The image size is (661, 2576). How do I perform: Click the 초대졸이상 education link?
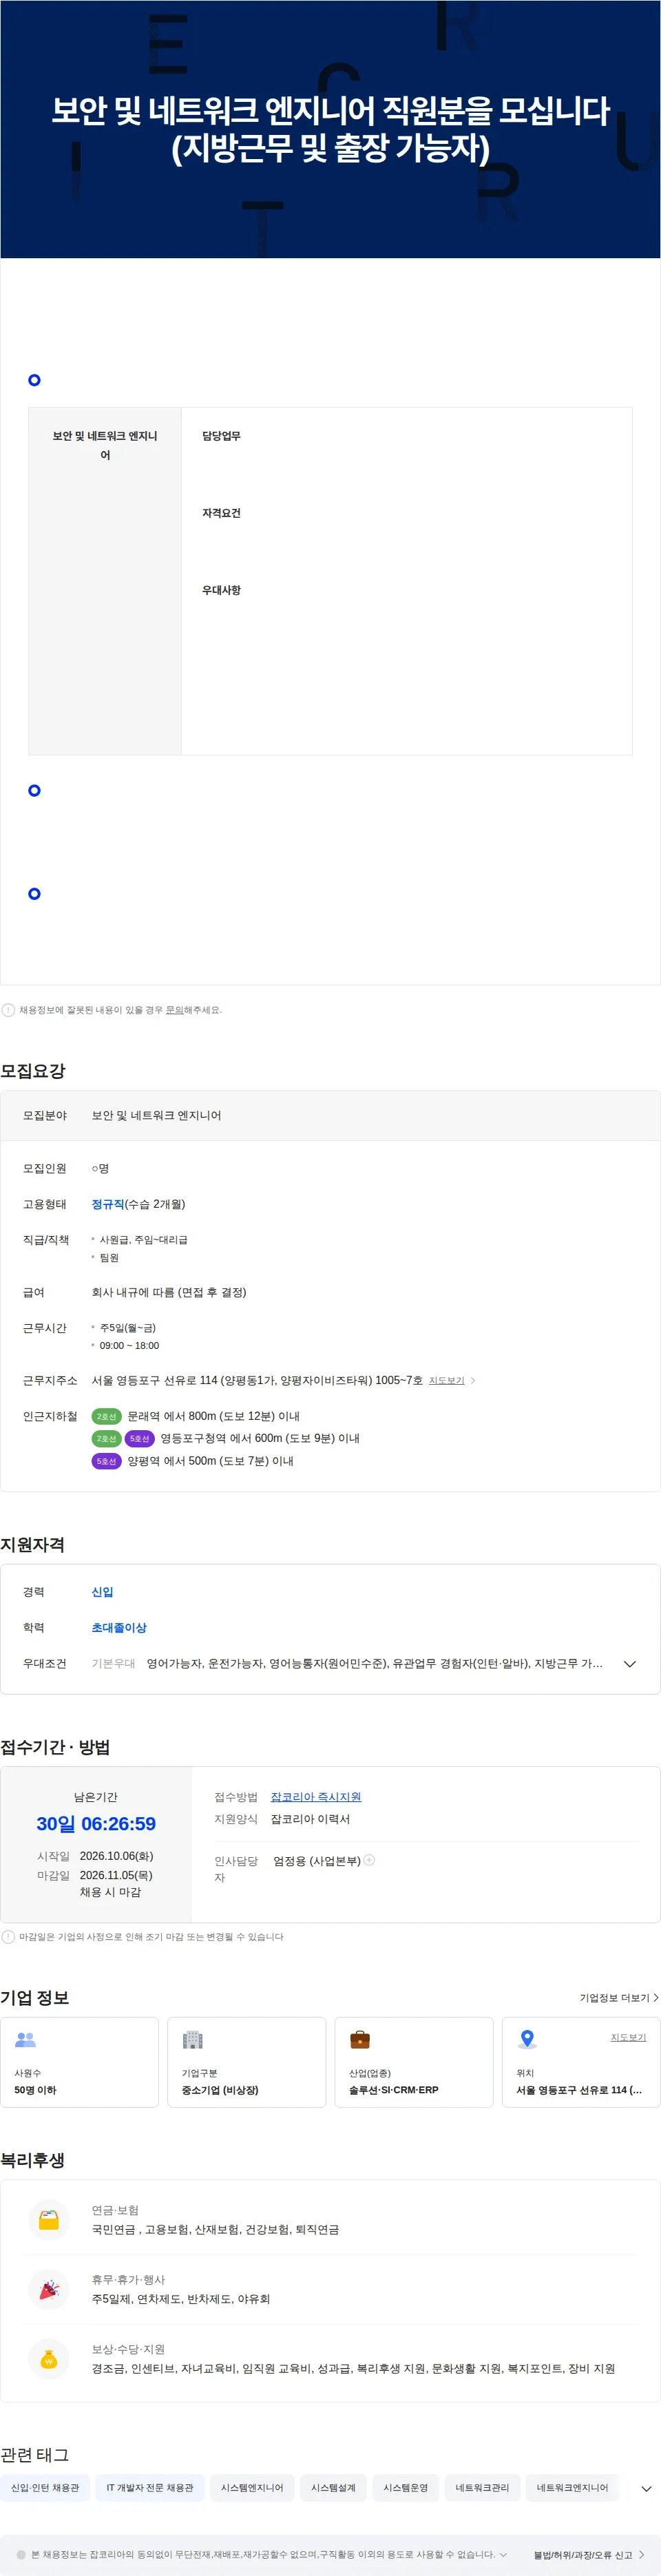coord(119,1628)
